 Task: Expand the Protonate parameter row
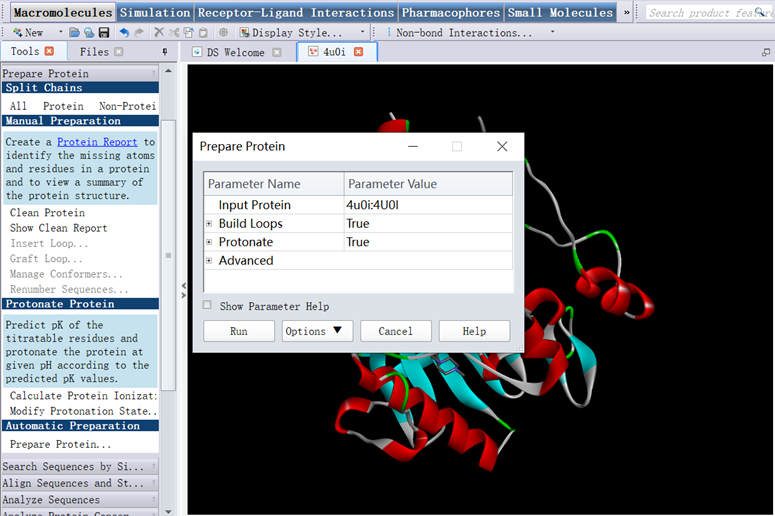pyautogui.click(x=209, y=242)
